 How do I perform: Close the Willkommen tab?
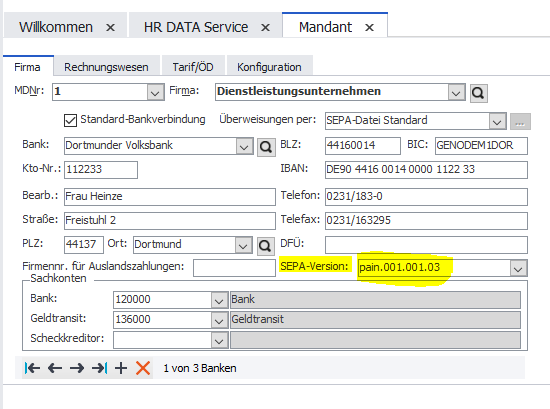[110, 27]
